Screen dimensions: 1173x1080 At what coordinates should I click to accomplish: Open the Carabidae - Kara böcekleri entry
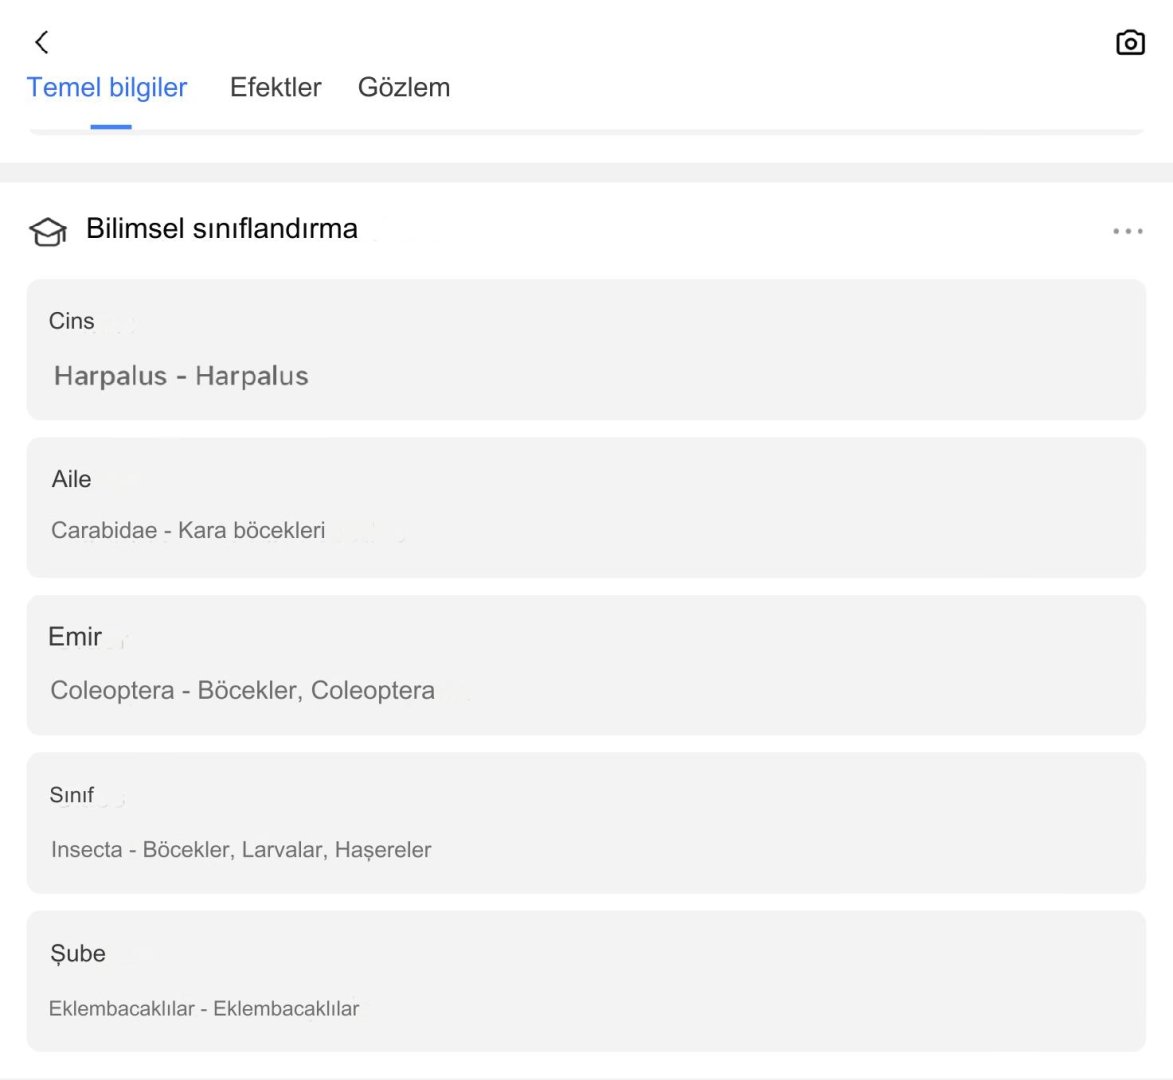pyautogui.click(x=188, y=530)
